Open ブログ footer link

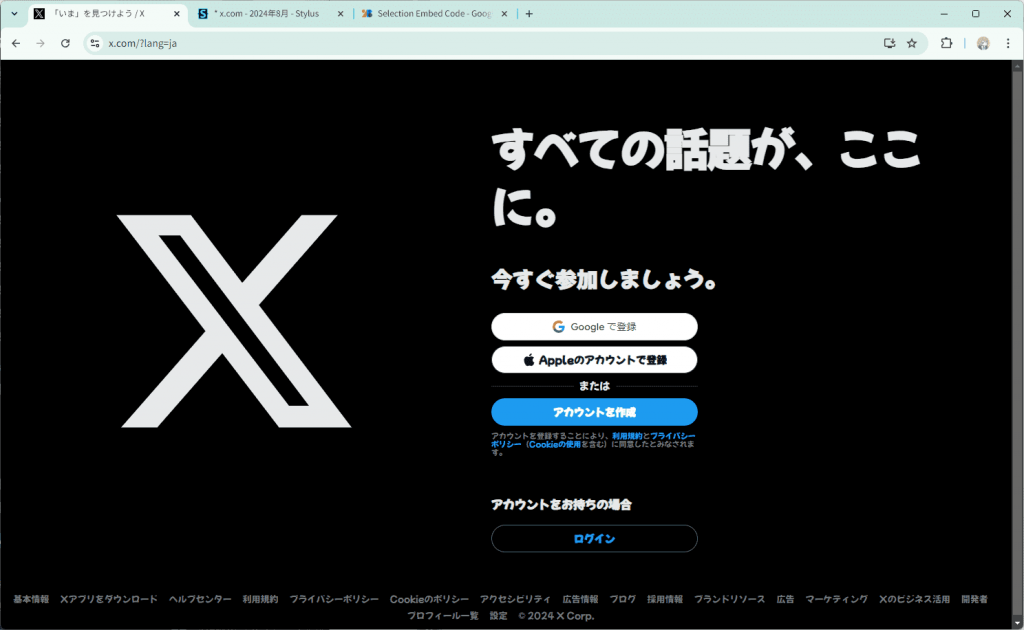[x=622, y=599]
